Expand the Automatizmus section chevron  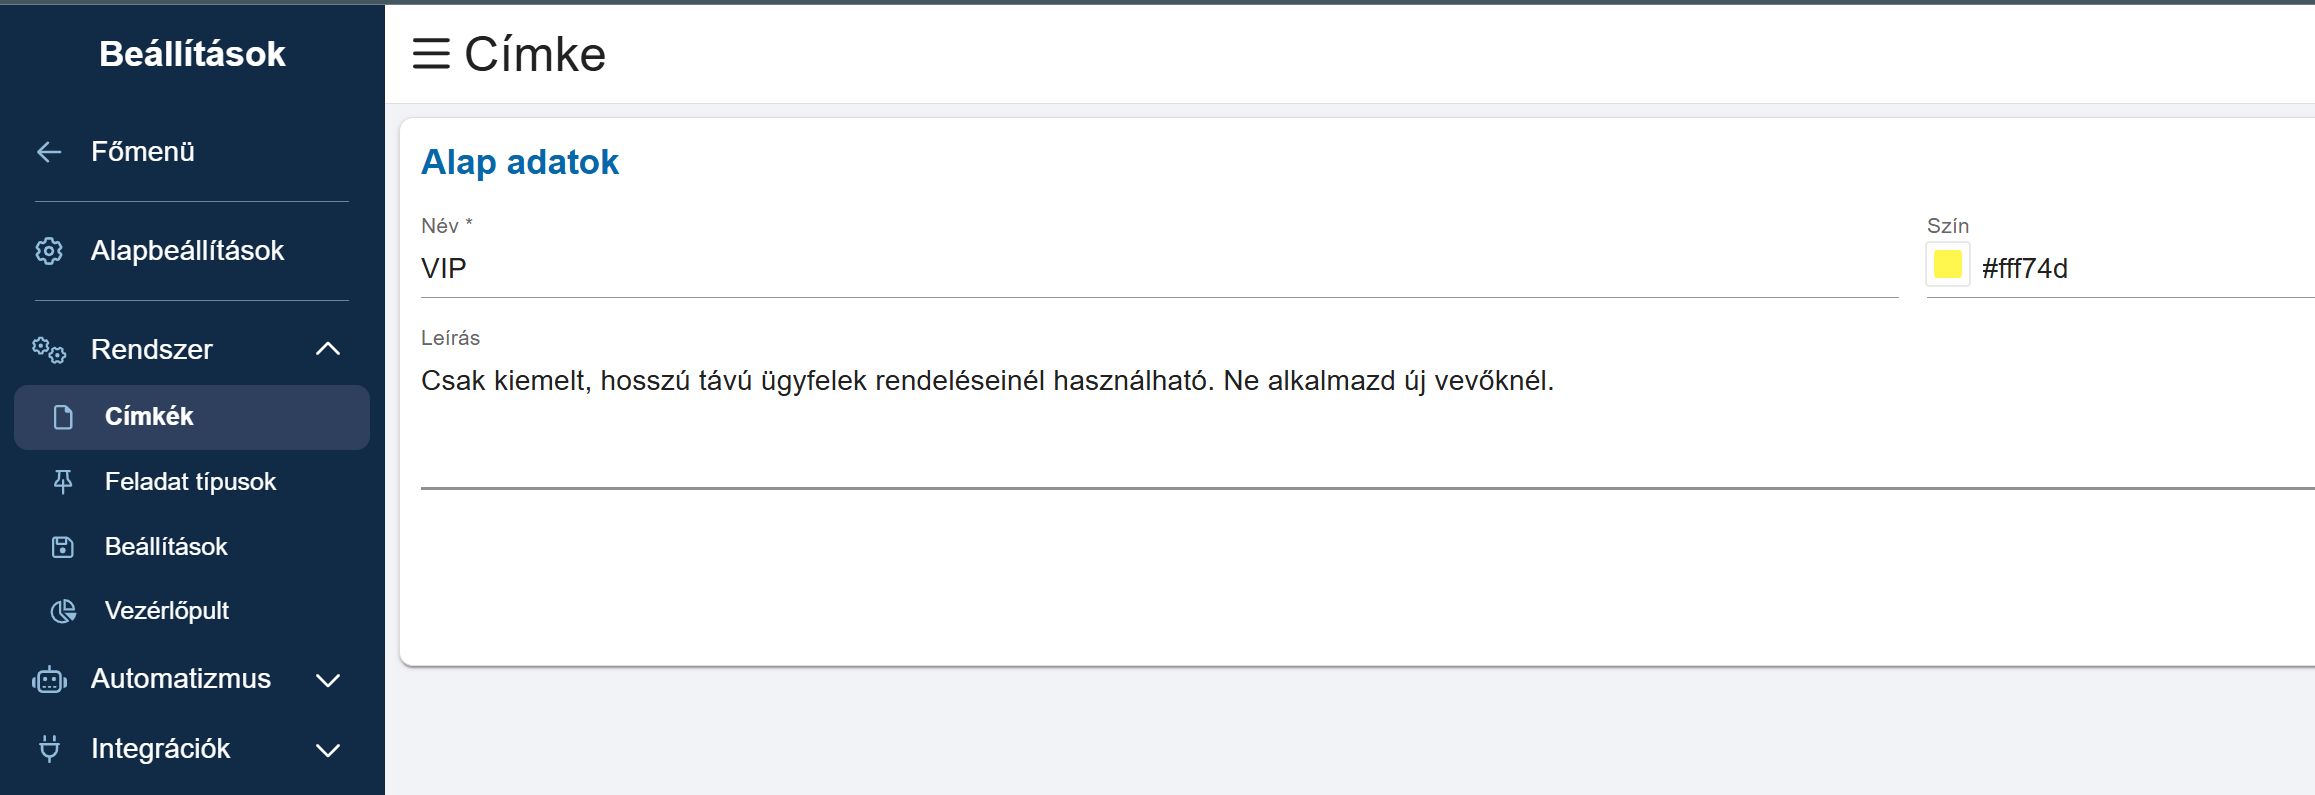pyautogui.click(x=328, y=680)
